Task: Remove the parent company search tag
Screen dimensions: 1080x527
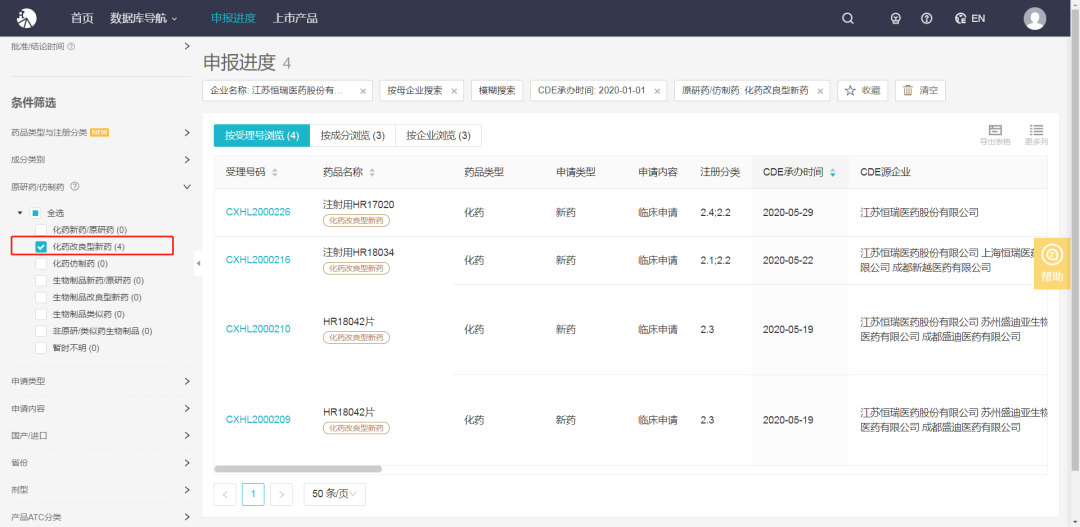Action: pyautogui.click(x=454, y=91)
